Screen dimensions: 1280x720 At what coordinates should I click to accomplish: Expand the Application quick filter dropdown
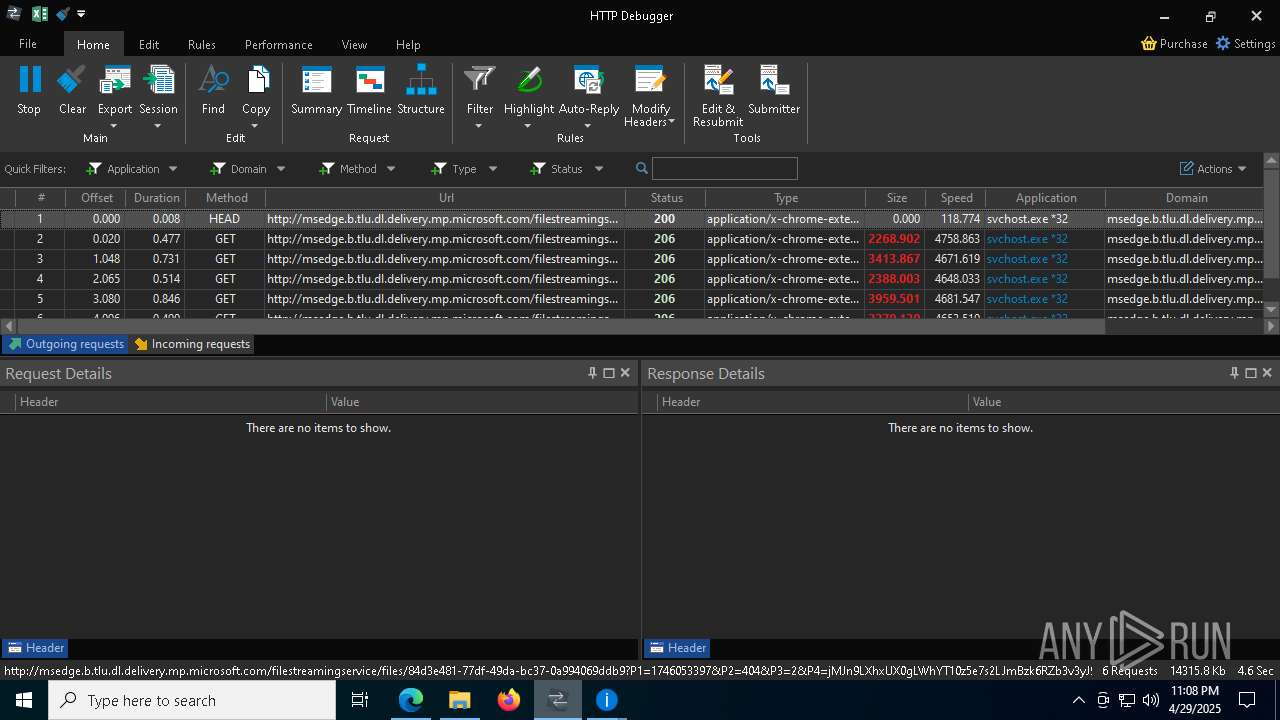point(173,169)
